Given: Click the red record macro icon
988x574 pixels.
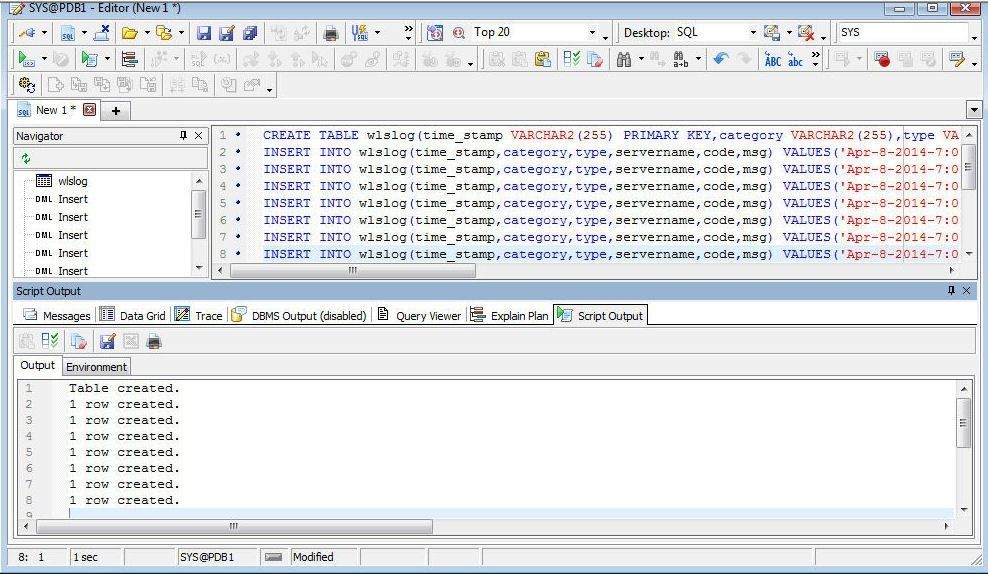Looking at the screenshot, I should click(x=882, y=59).
